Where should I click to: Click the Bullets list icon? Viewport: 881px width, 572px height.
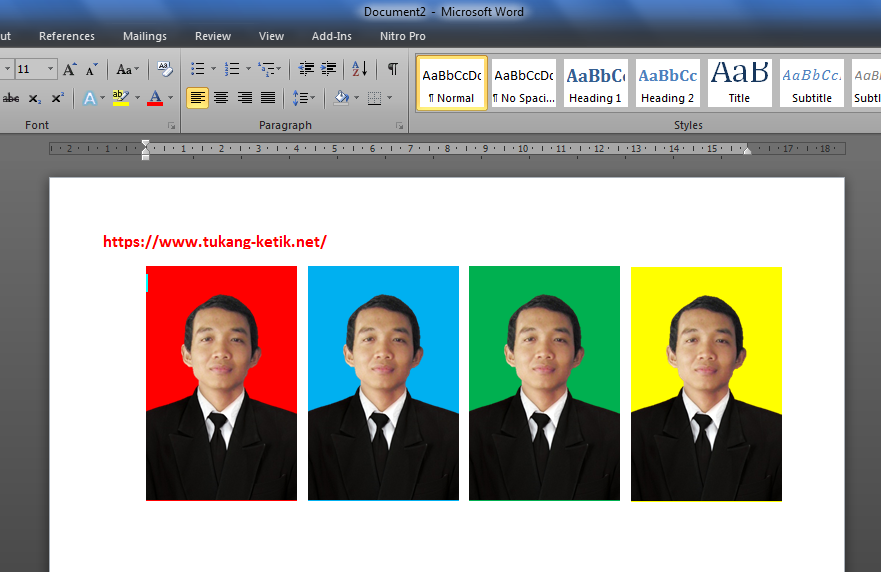tap(197, 69)
